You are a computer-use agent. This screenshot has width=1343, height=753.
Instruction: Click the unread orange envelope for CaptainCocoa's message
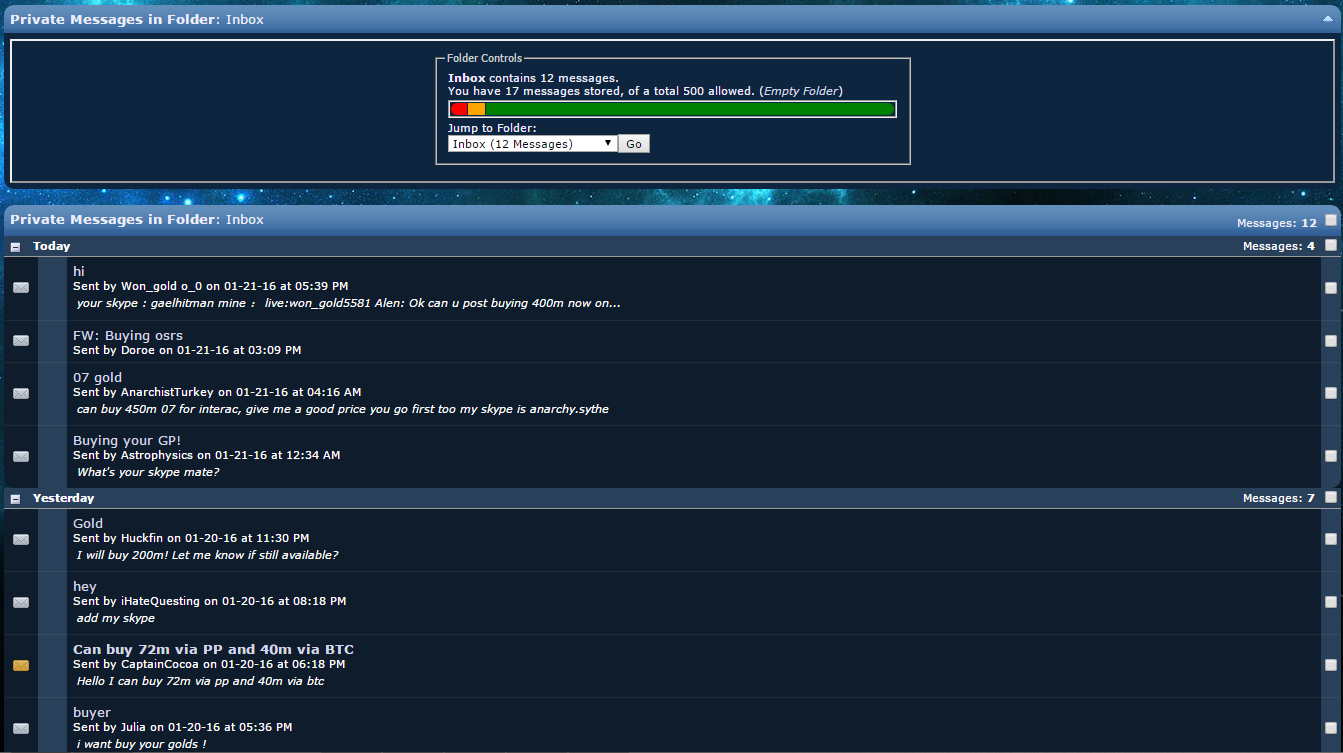[x=21, y=666]
